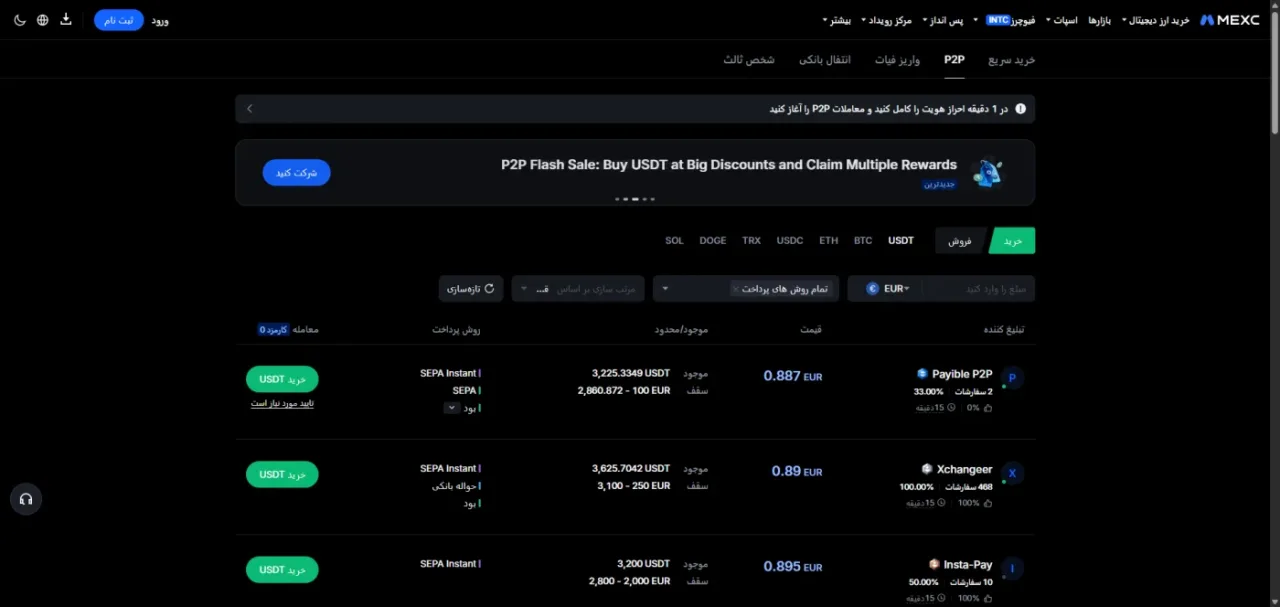Click the 0.887 EUR price
Viewport: 1280px width, 607px height.
point(793,376)
